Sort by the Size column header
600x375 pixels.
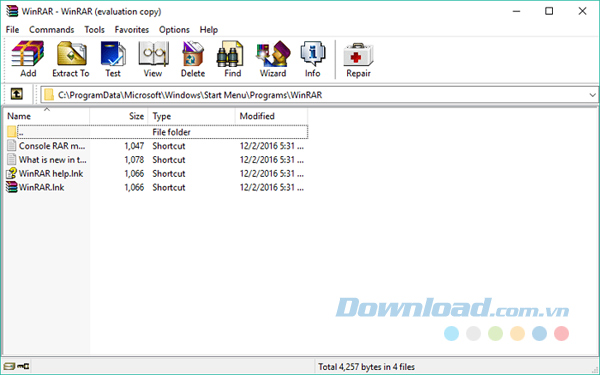click(119, 116)
